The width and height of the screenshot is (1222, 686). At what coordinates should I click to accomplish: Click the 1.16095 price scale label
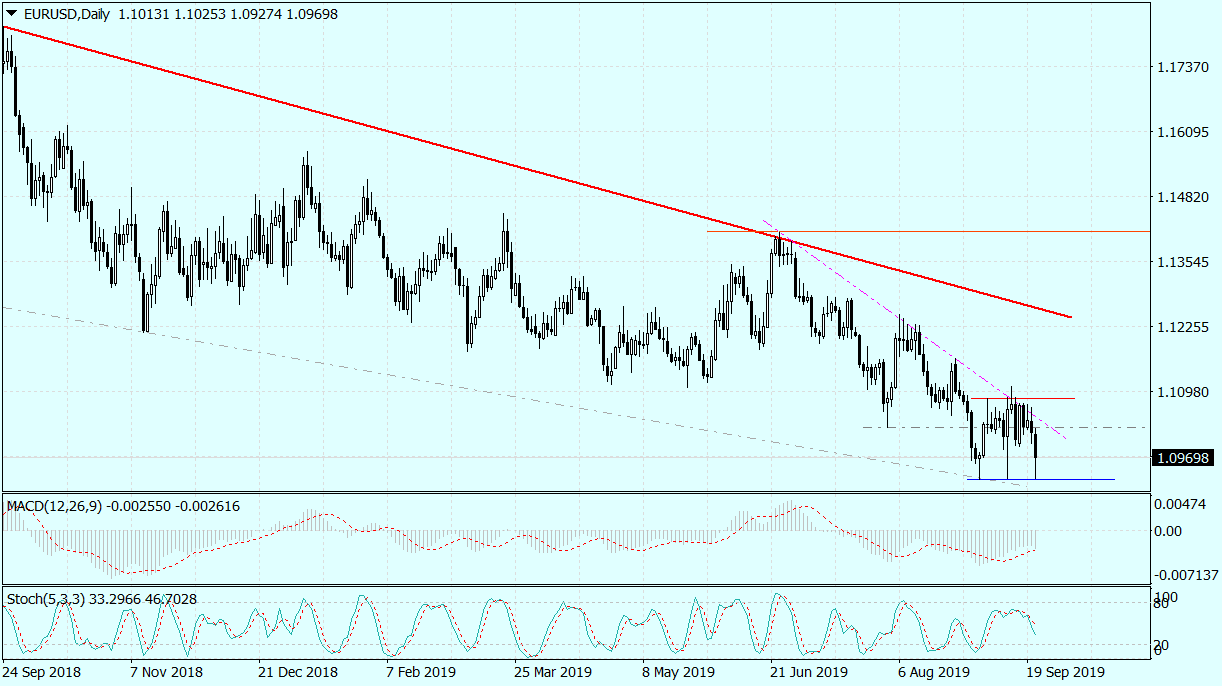(x=1181, y=132)
